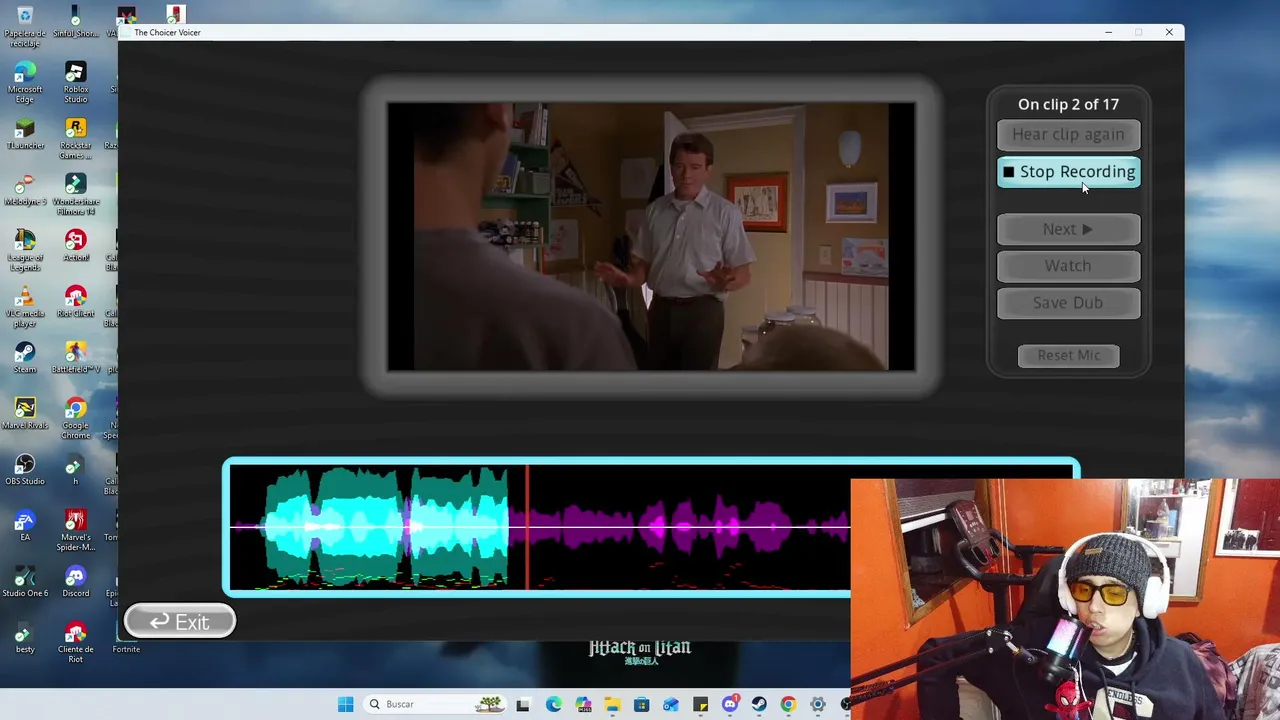1280x720 pixels.
Task: Select the TLauncher desktop icon
Action: 25,134
